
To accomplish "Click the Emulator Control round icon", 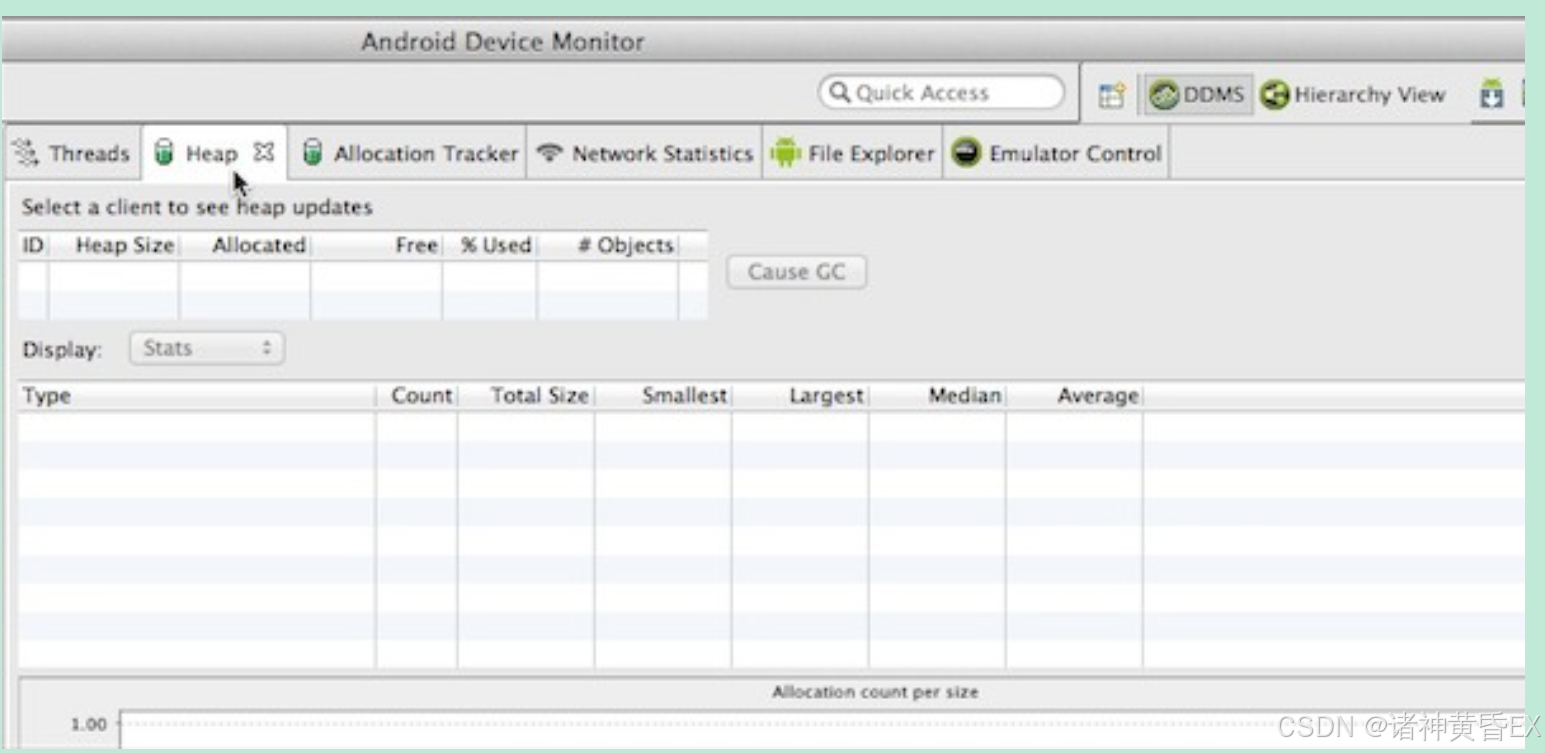I will pos(965,153).
